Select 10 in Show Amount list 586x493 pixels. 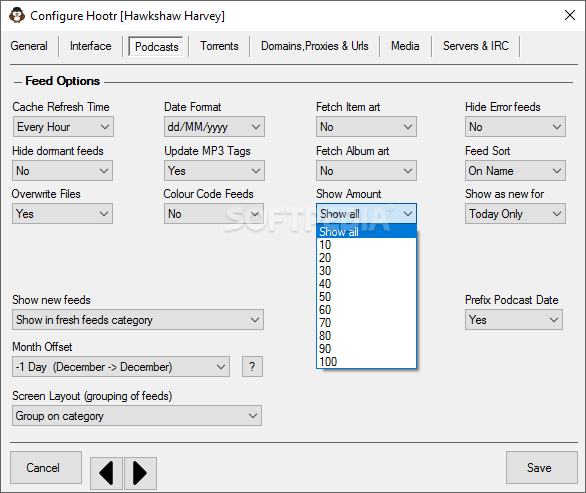click(366, 245)
